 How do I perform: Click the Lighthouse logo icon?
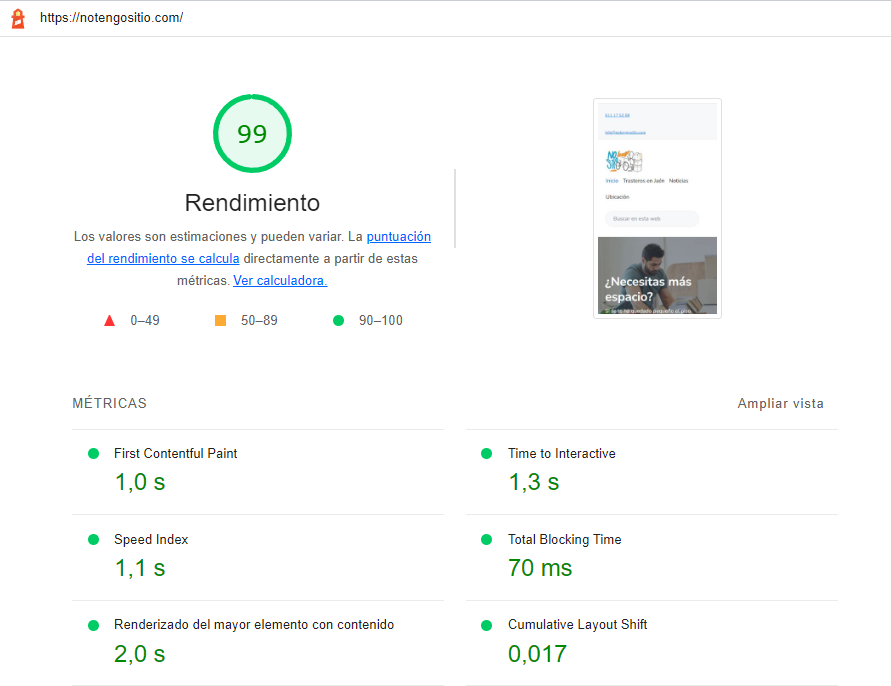coord(18,18)
